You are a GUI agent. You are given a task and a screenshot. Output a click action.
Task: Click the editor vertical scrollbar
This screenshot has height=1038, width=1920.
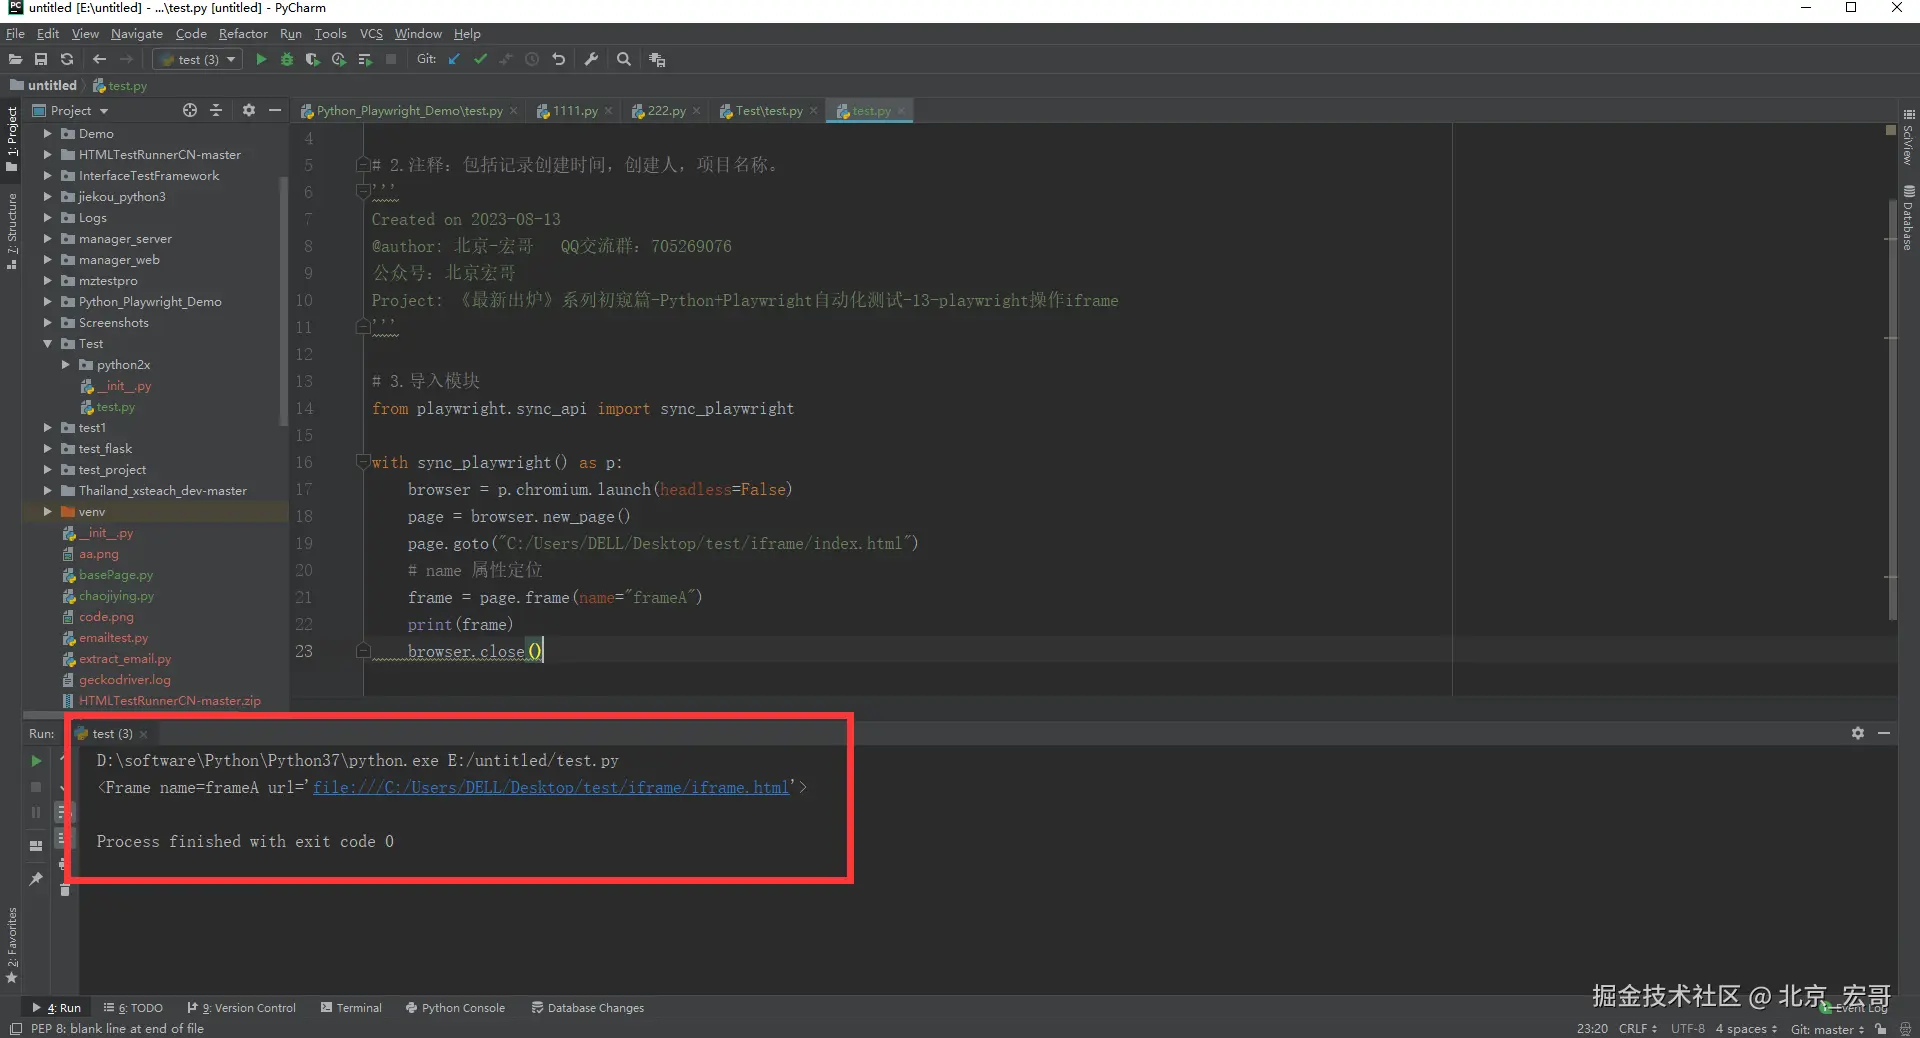[1892, 410]
